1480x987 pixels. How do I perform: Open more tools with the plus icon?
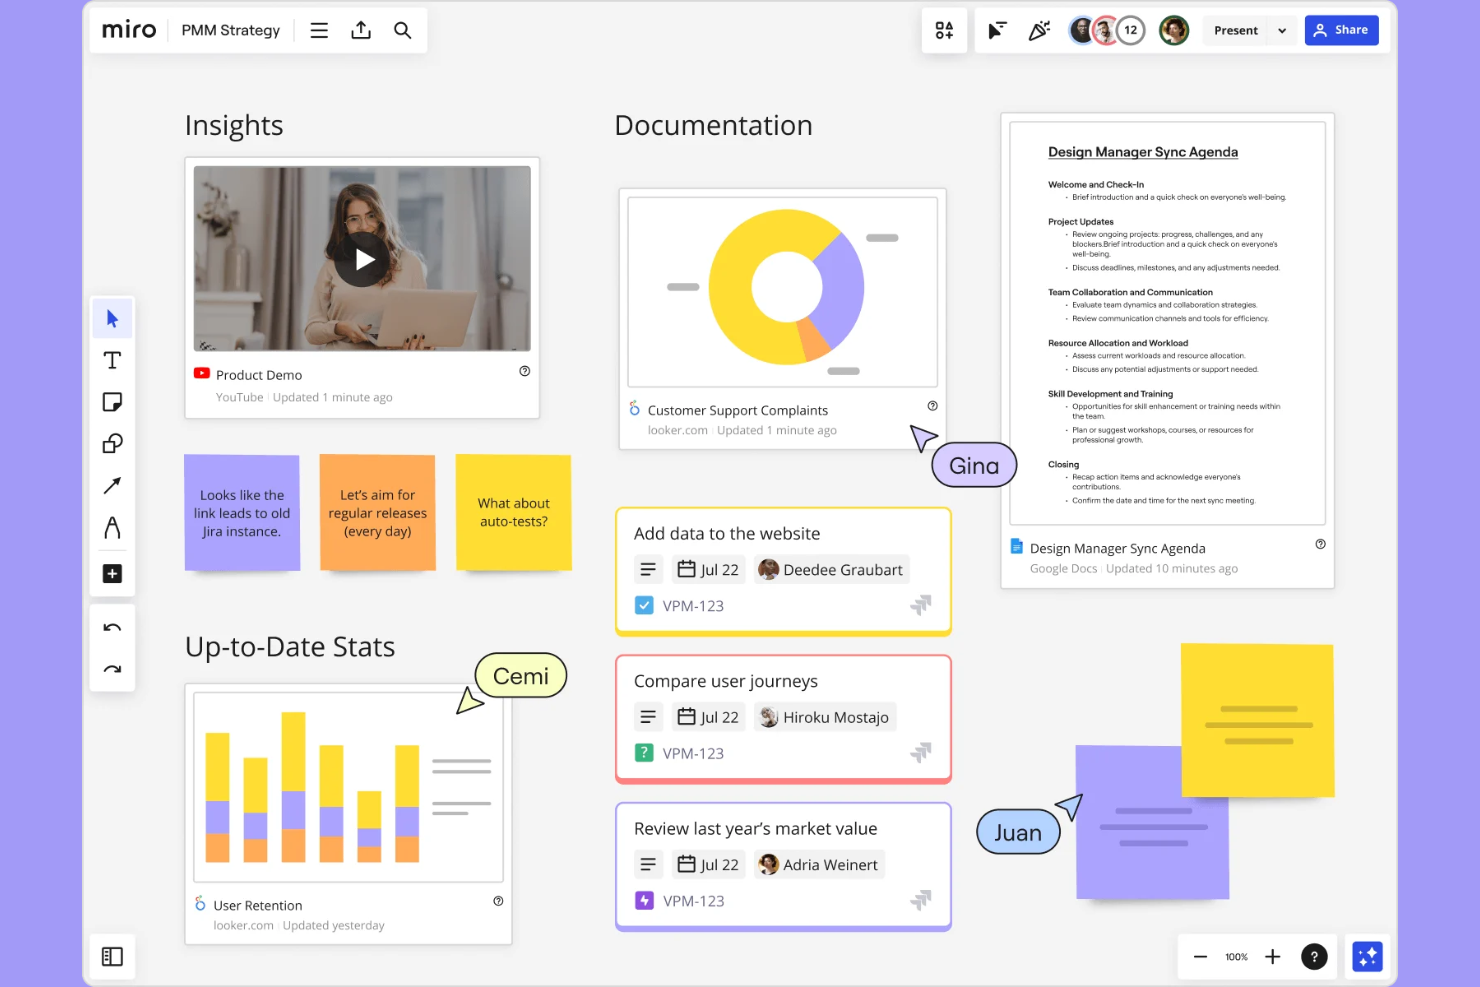112,573
